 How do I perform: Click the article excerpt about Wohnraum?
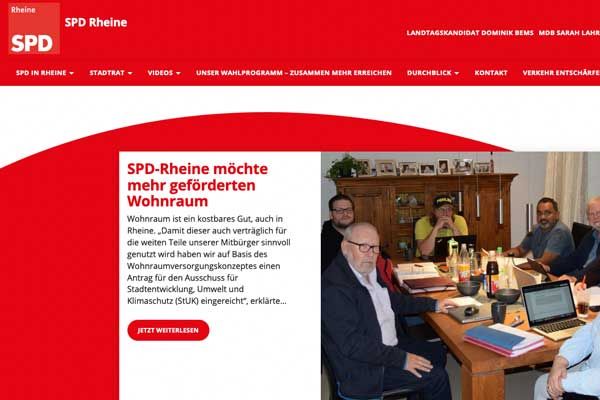209,260
